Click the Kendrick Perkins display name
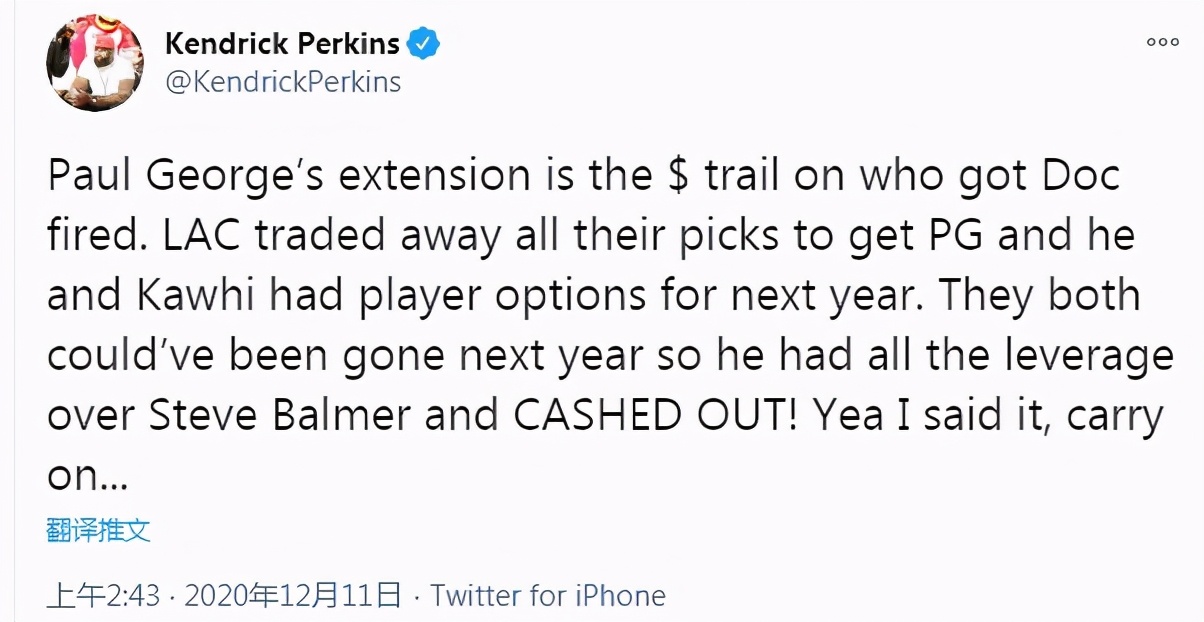 click(x=281, y=44)
